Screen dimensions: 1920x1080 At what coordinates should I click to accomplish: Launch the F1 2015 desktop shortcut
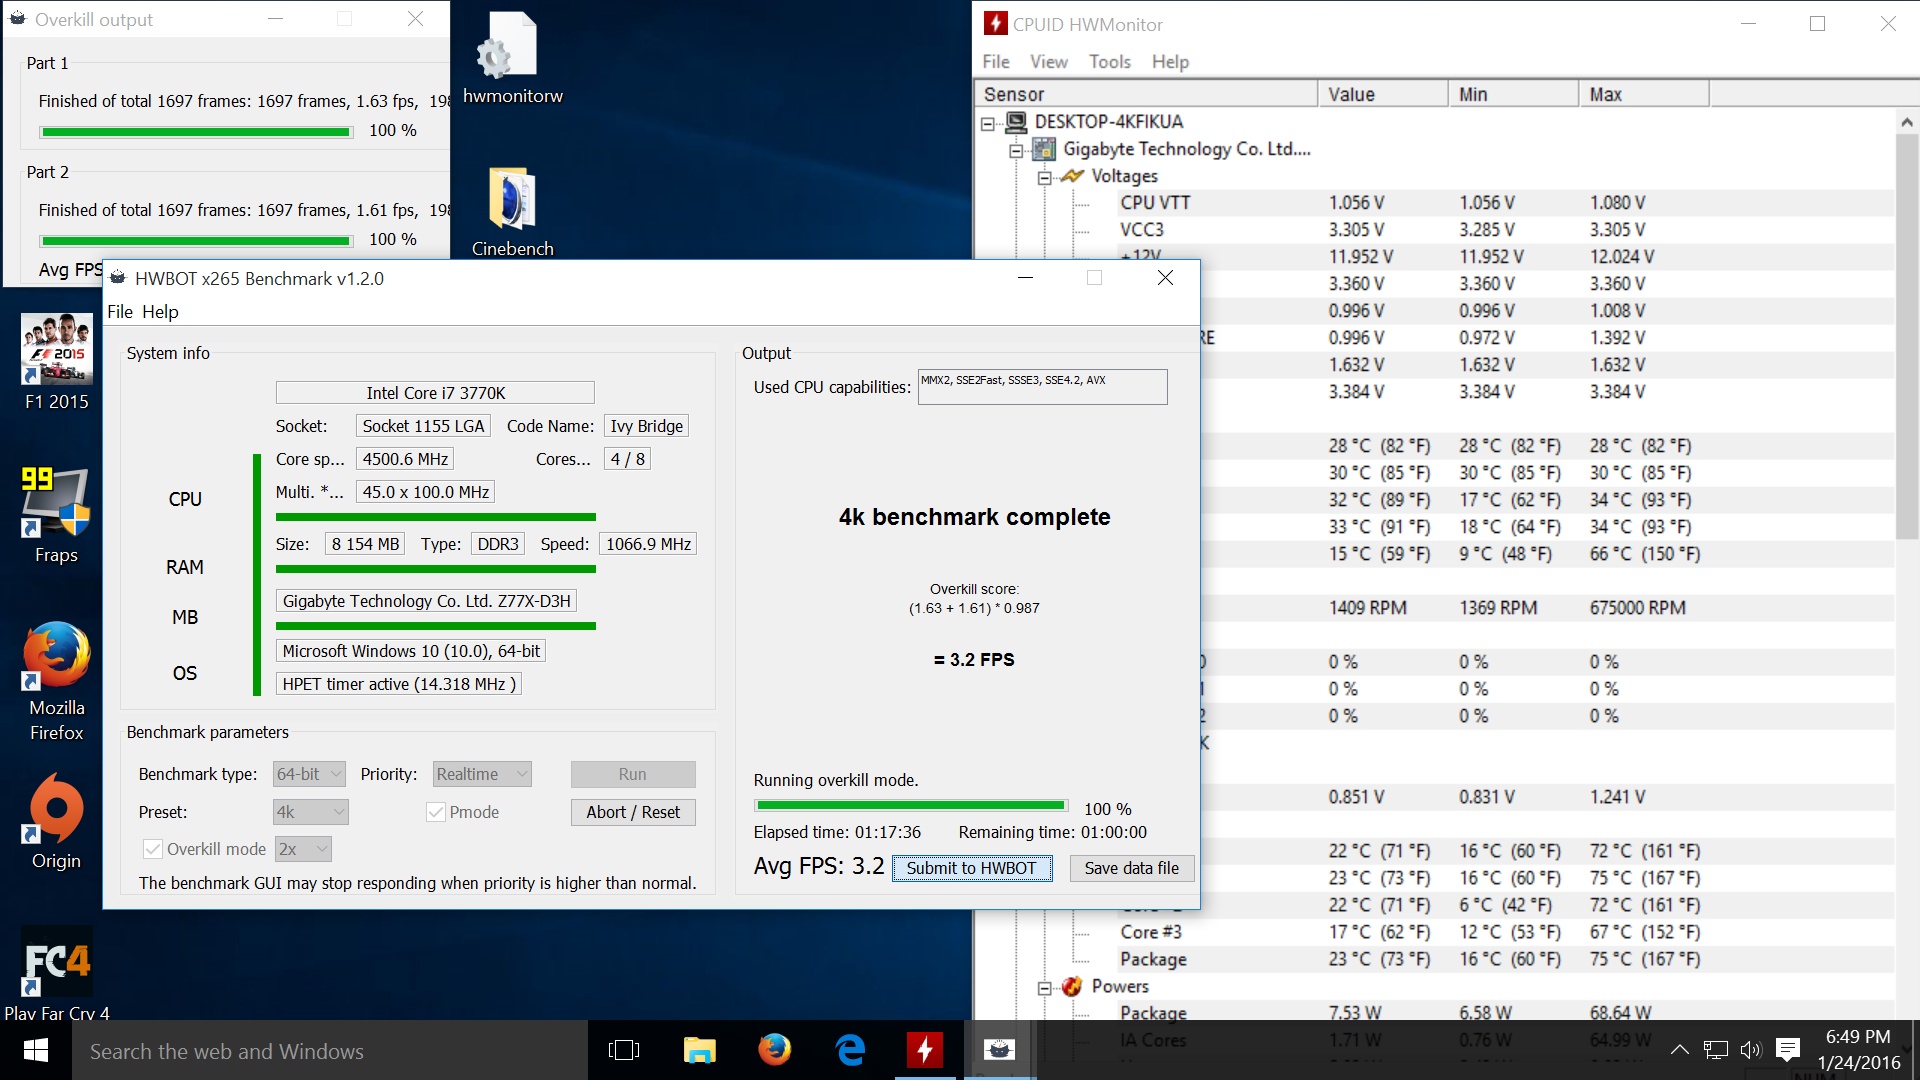(x=57, y=362)
